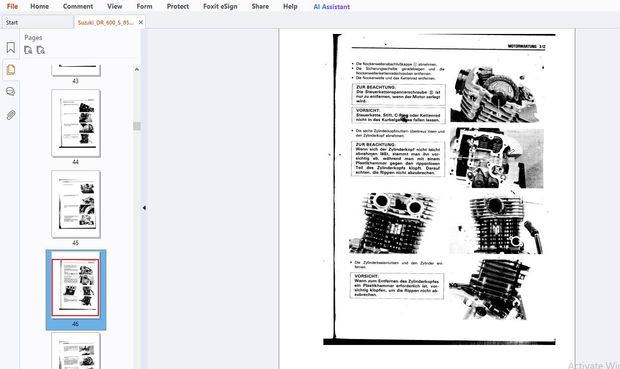Viewport: 620px width, 369px height.
Task: Open the Bookmarks panel icon
Action: click(11, 47)
